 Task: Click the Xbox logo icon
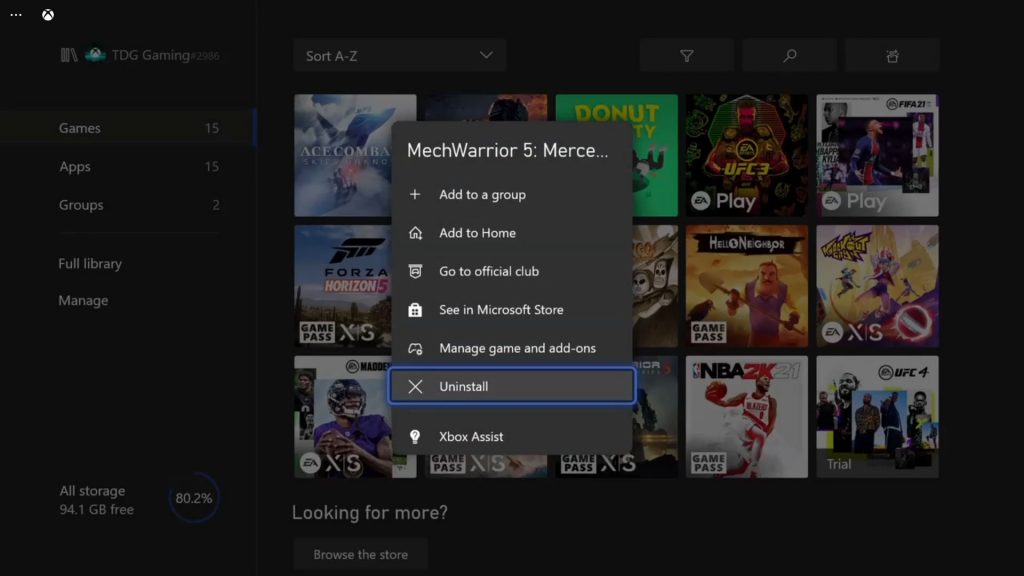pyautogui.click(x=48, y=14)
